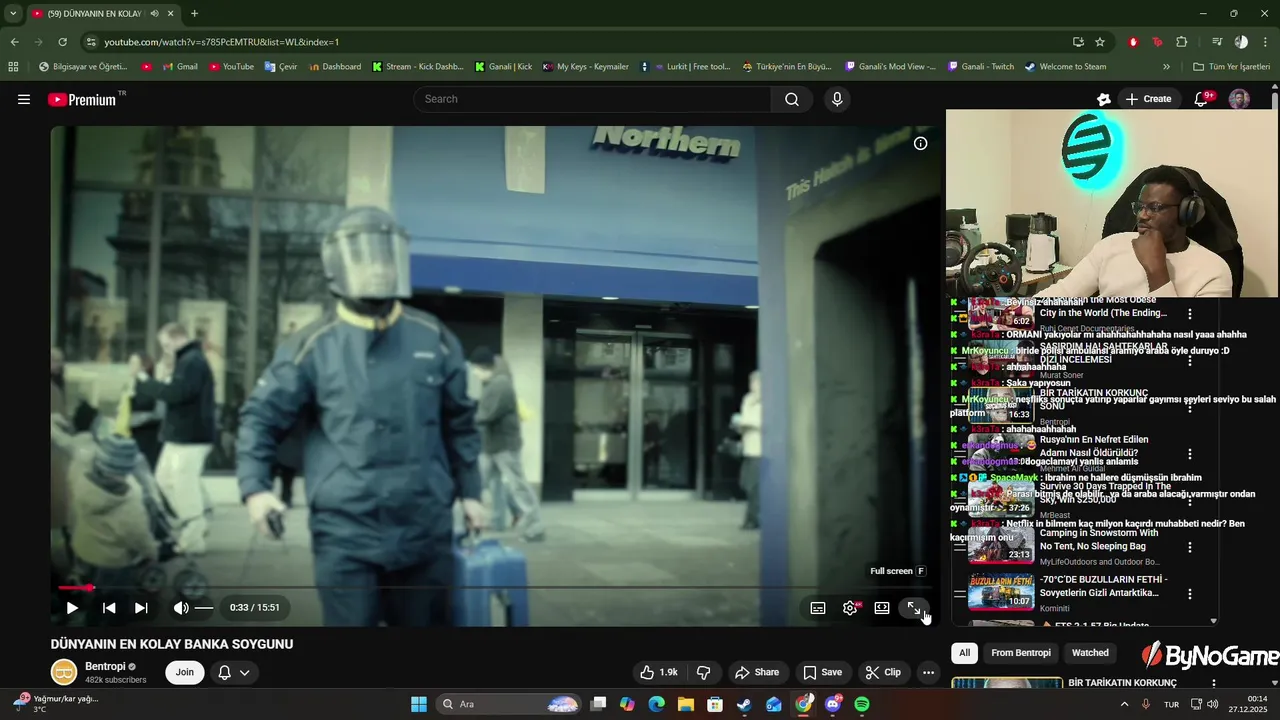Viewport: 1280px width, 720px height.
Task: Open options for BIR TARIKATIN KORKUNÇ SONU
Action: [1190, 407]
